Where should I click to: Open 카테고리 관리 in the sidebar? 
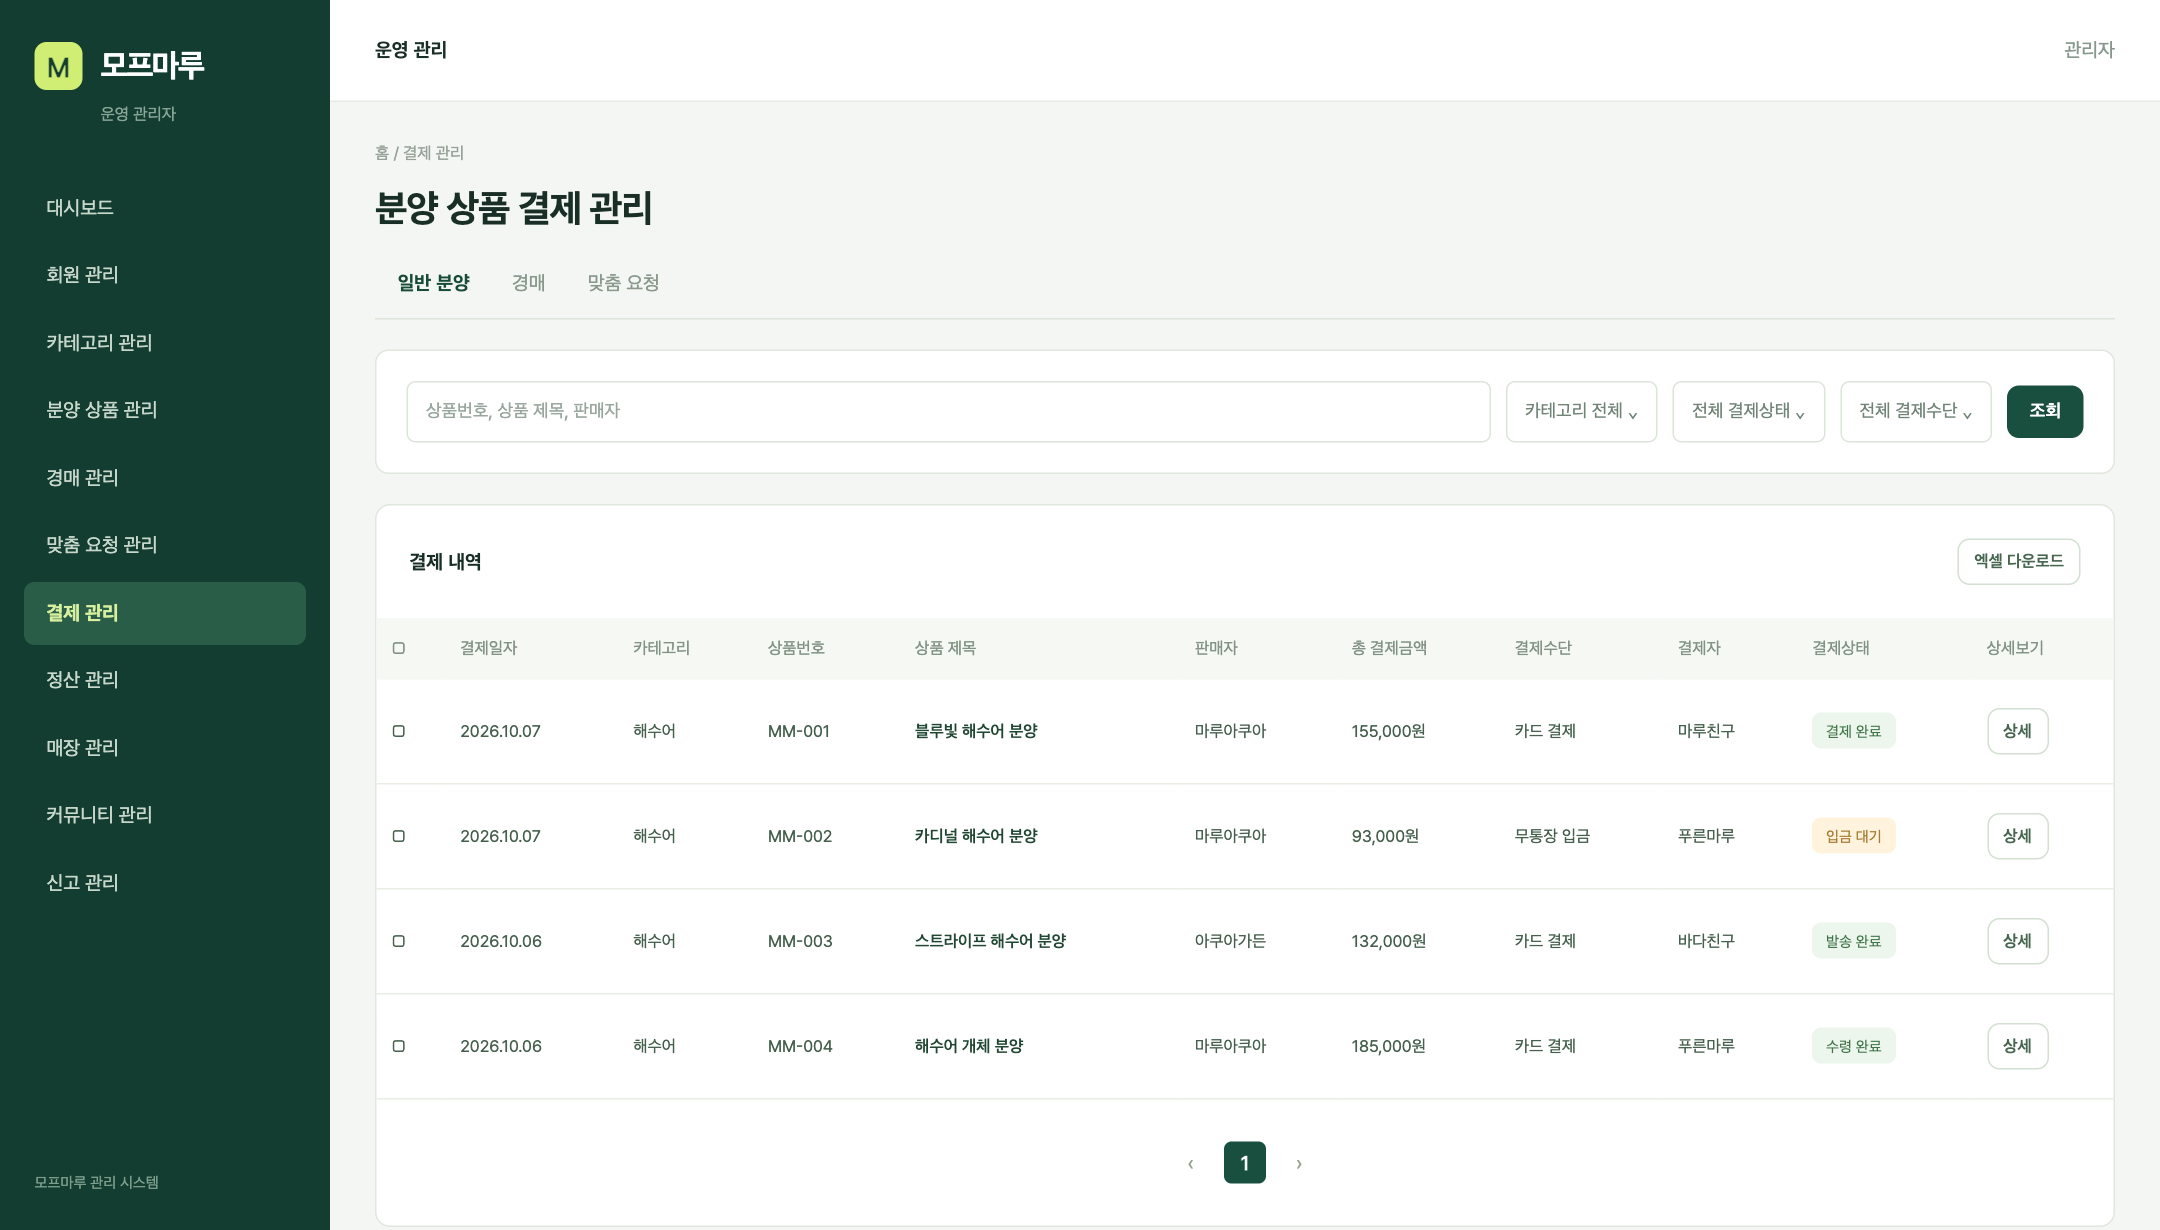point(165,343)
